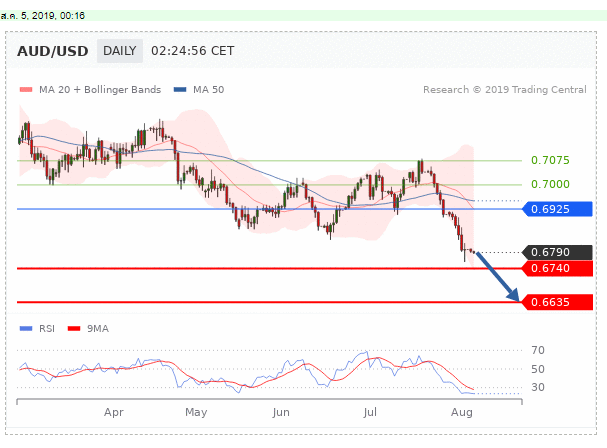This screenshot has width=607, height=448.
Task: Click the black 0.6790 current price tag
Action: tap(557, 252)
